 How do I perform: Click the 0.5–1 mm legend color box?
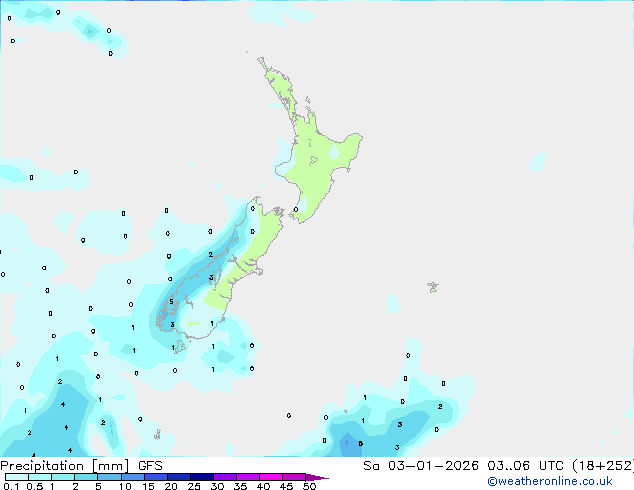point(40,477)
